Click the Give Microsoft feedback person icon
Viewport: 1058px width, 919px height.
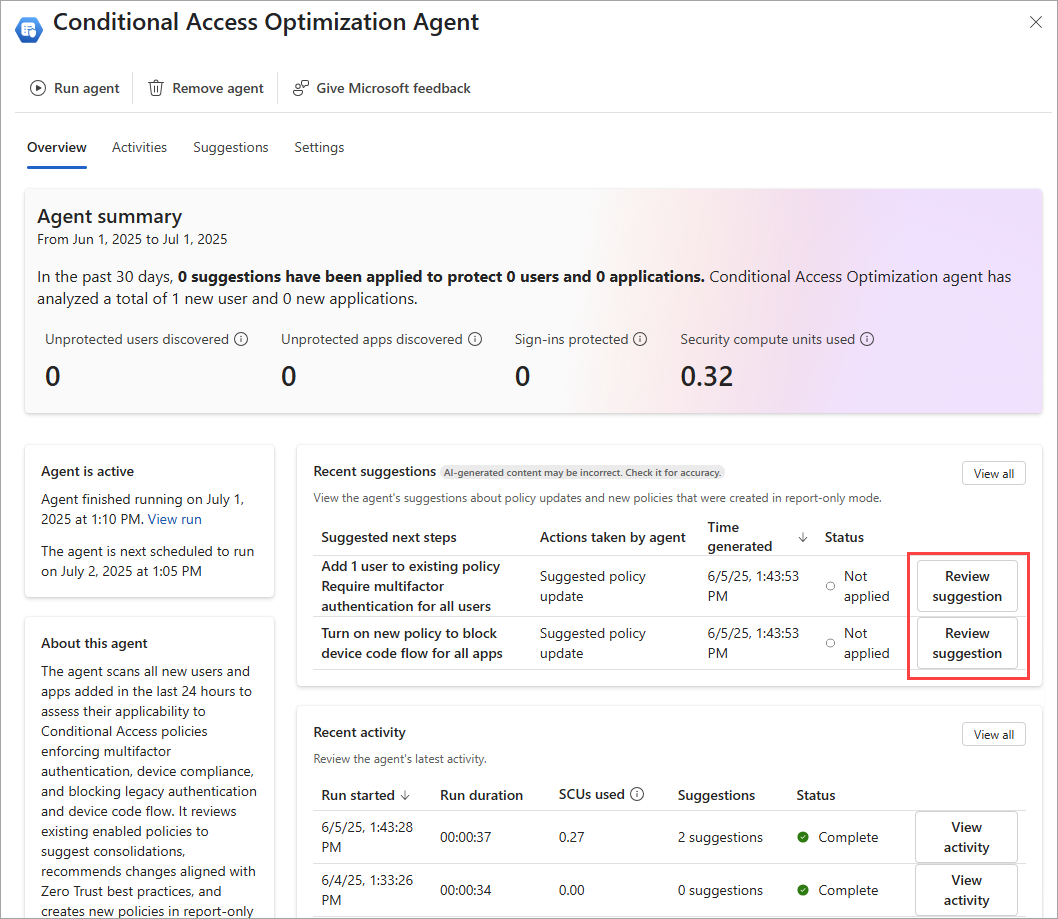300,88
